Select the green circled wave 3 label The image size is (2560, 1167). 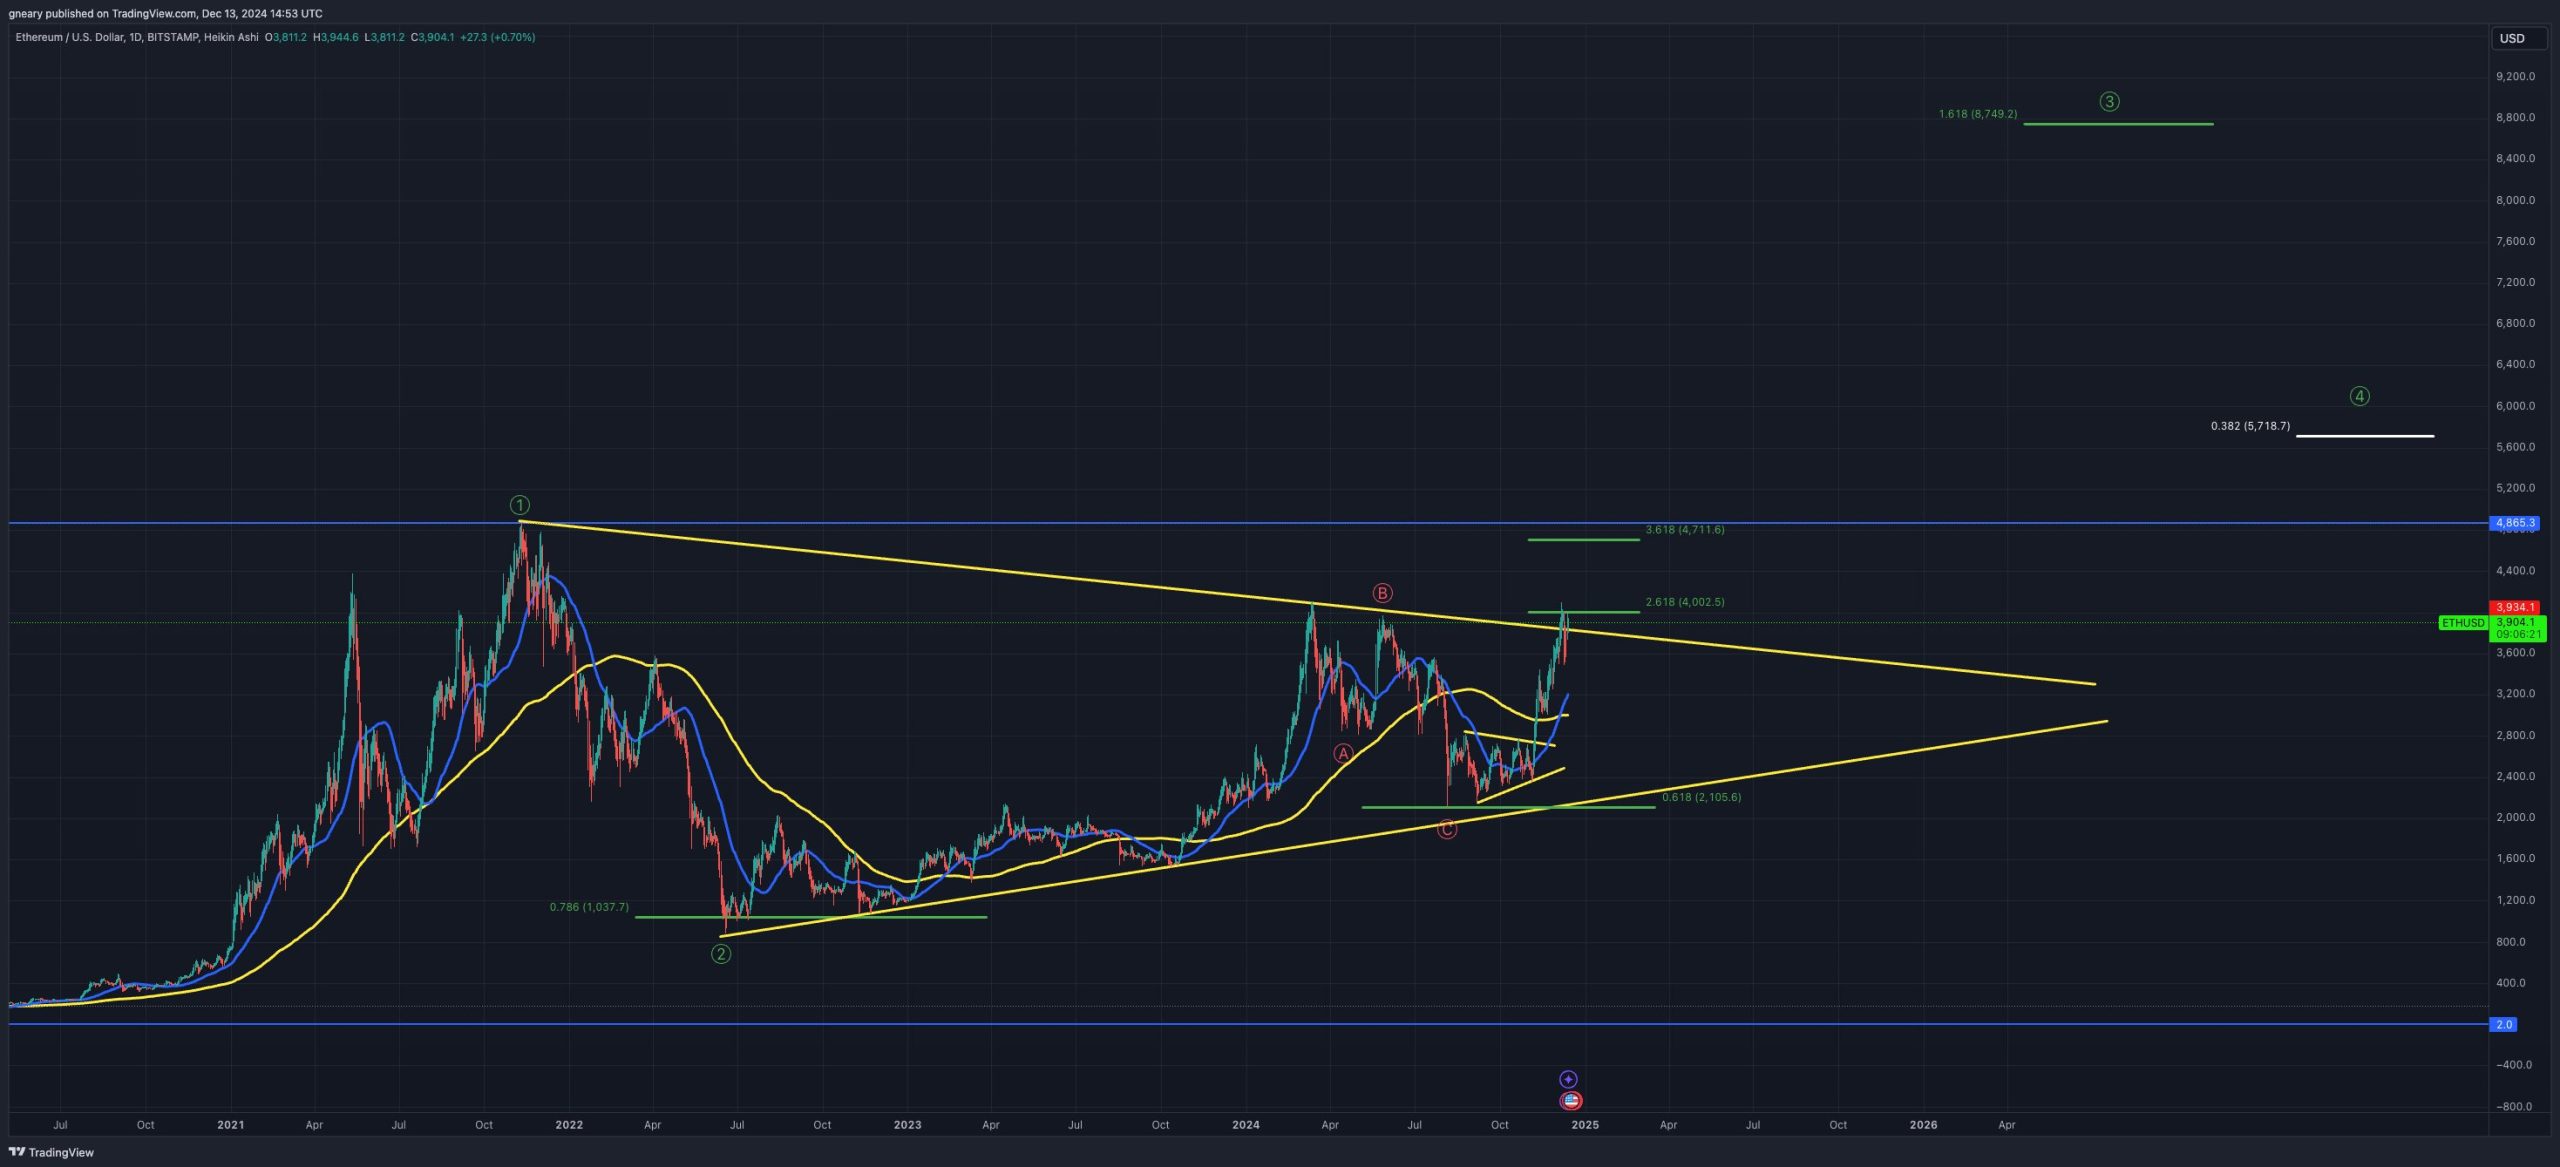pos(2109,101)
